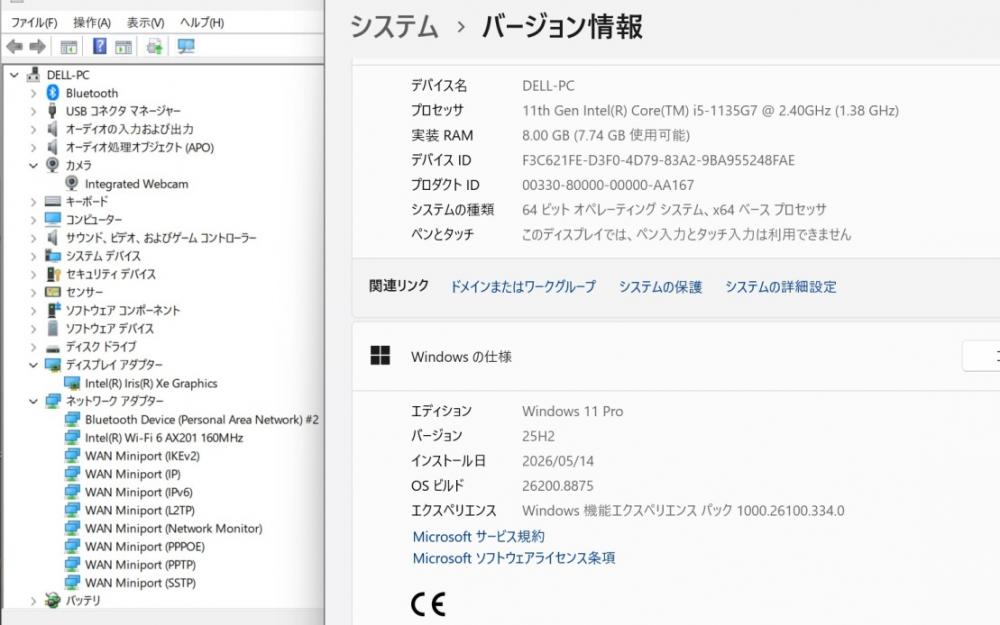Screen dimensions: 1000x625
Task: Expand the ディスク ドライブ category
Action: click(x=33, y=348)
